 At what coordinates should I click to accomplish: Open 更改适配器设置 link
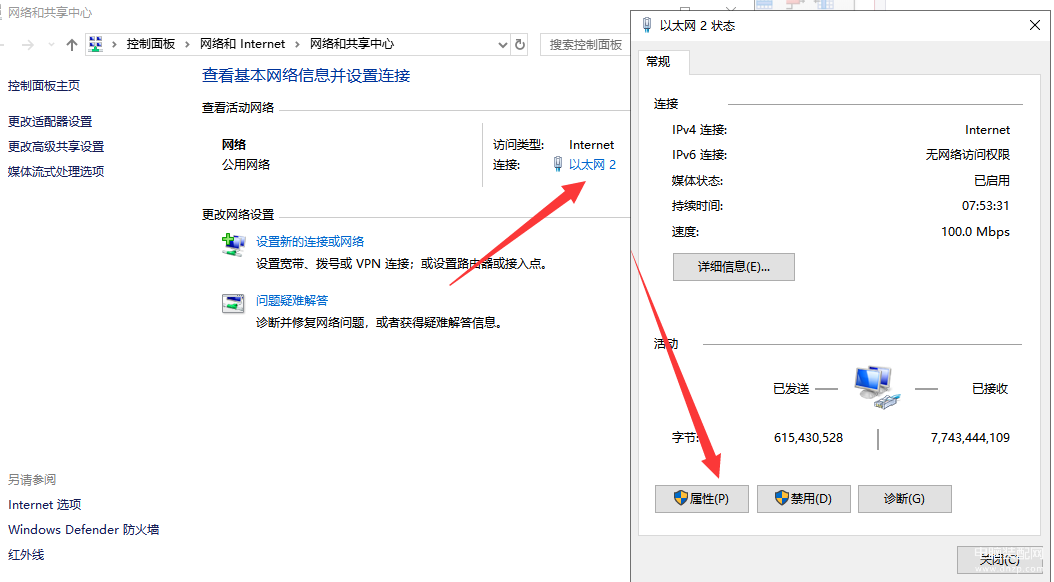coord(50,122)
